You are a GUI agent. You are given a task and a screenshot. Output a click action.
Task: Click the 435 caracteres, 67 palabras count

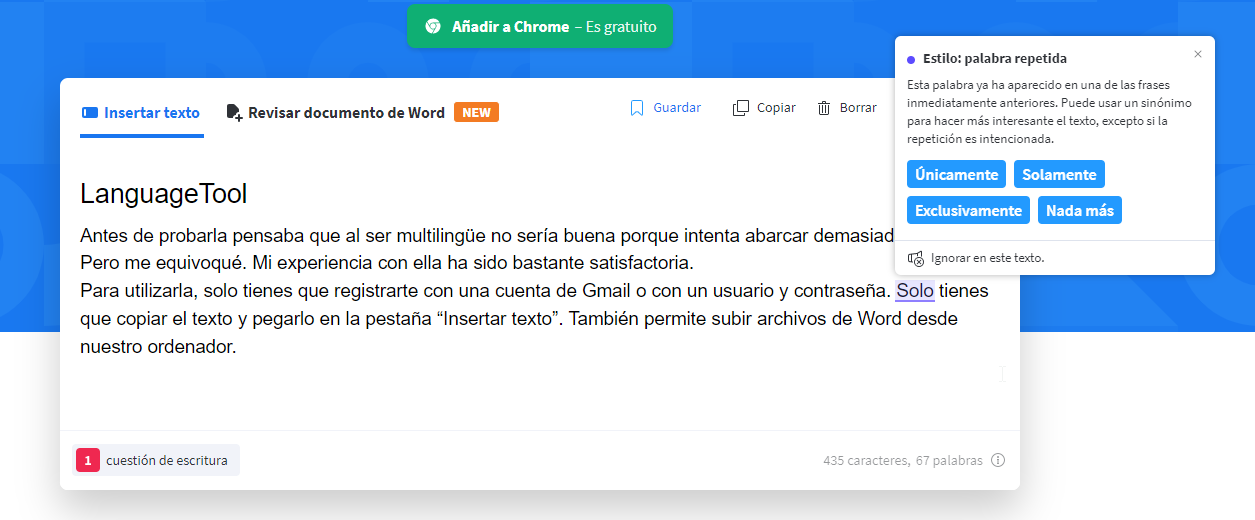tap(903, 461)
